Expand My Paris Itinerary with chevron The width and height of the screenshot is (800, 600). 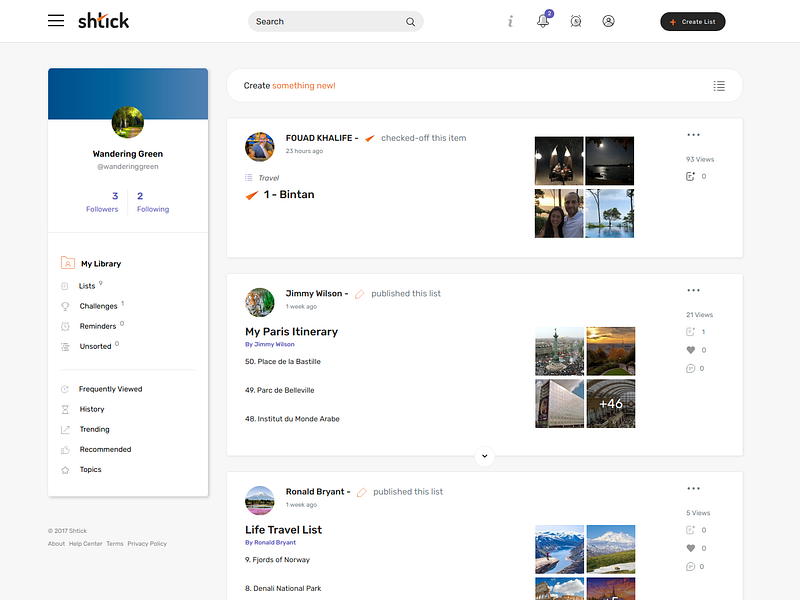[485, 456]
